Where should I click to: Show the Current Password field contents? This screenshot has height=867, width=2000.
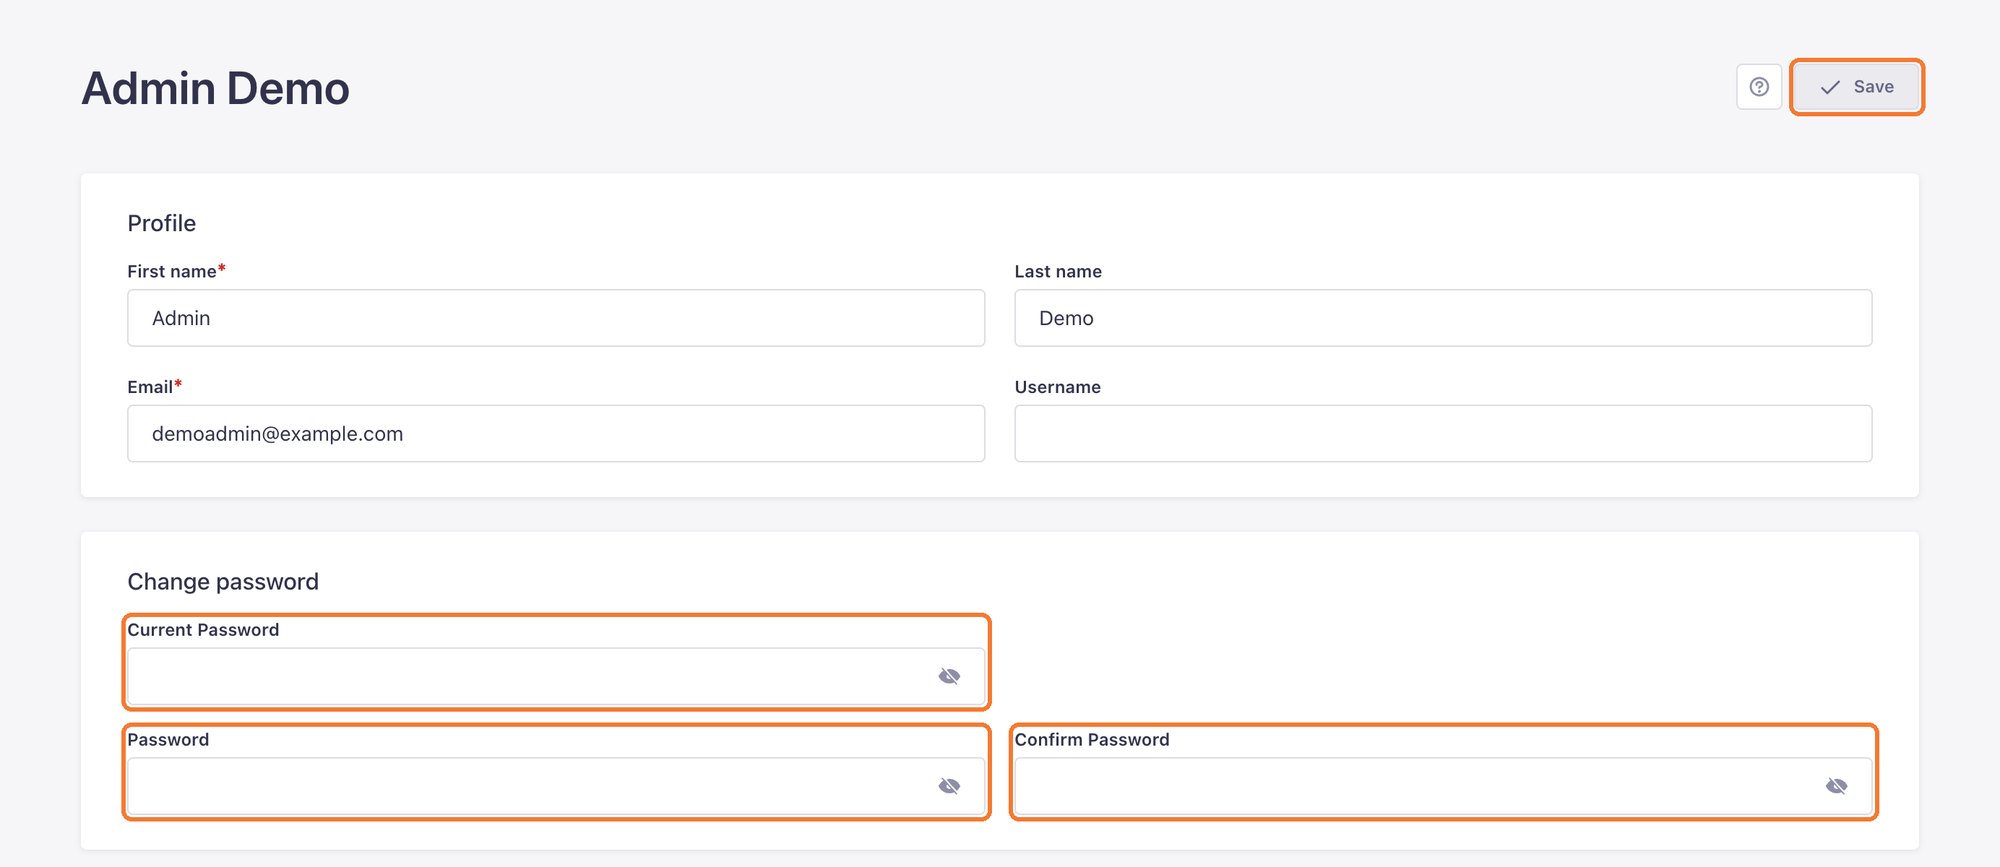click(x=949, y=677)
